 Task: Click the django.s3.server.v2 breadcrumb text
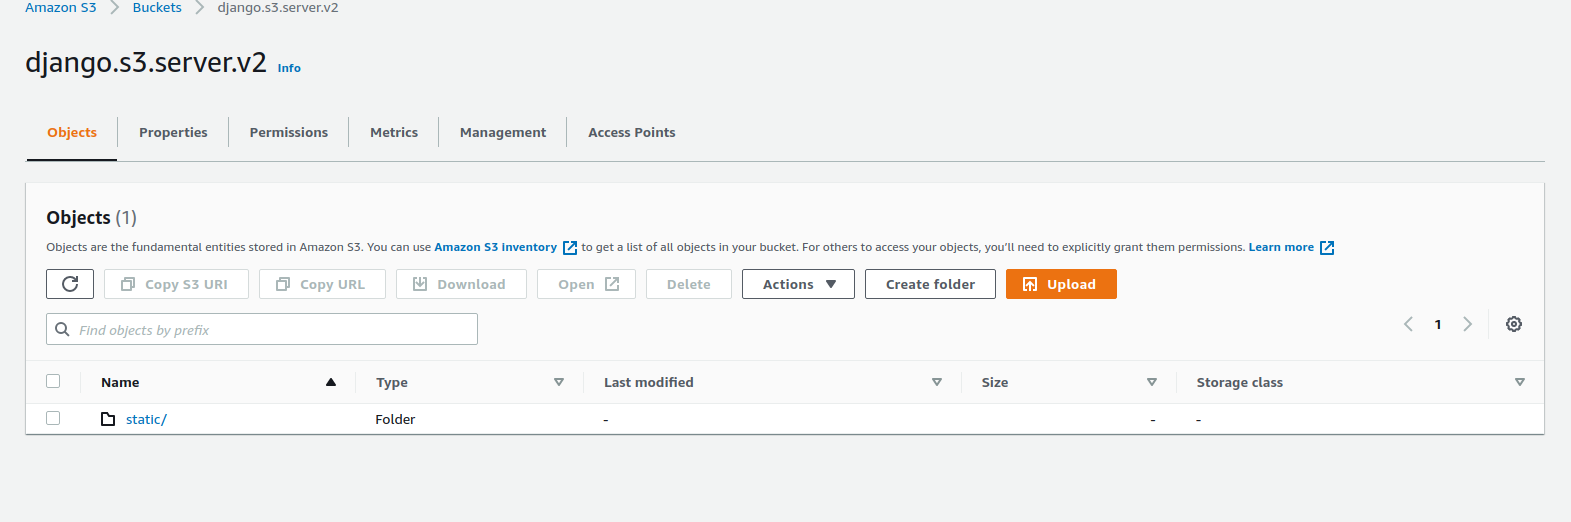point(278,7)
